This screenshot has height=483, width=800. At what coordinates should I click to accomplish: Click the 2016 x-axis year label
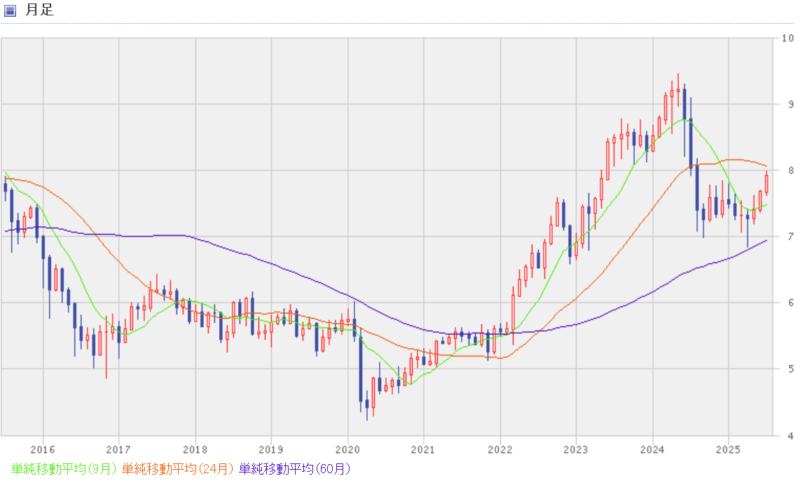42,450
